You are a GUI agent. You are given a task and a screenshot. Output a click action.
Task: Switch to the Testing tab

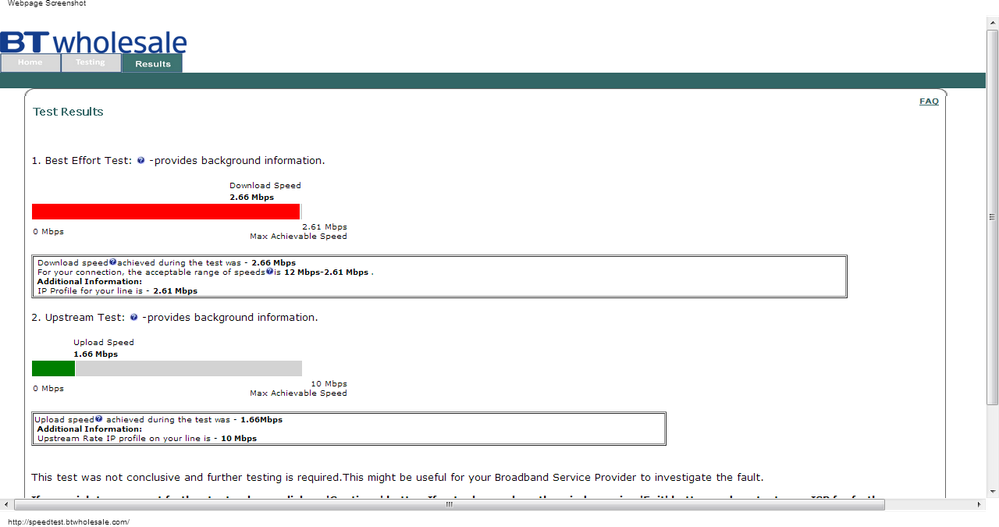(x=90, y=62)
